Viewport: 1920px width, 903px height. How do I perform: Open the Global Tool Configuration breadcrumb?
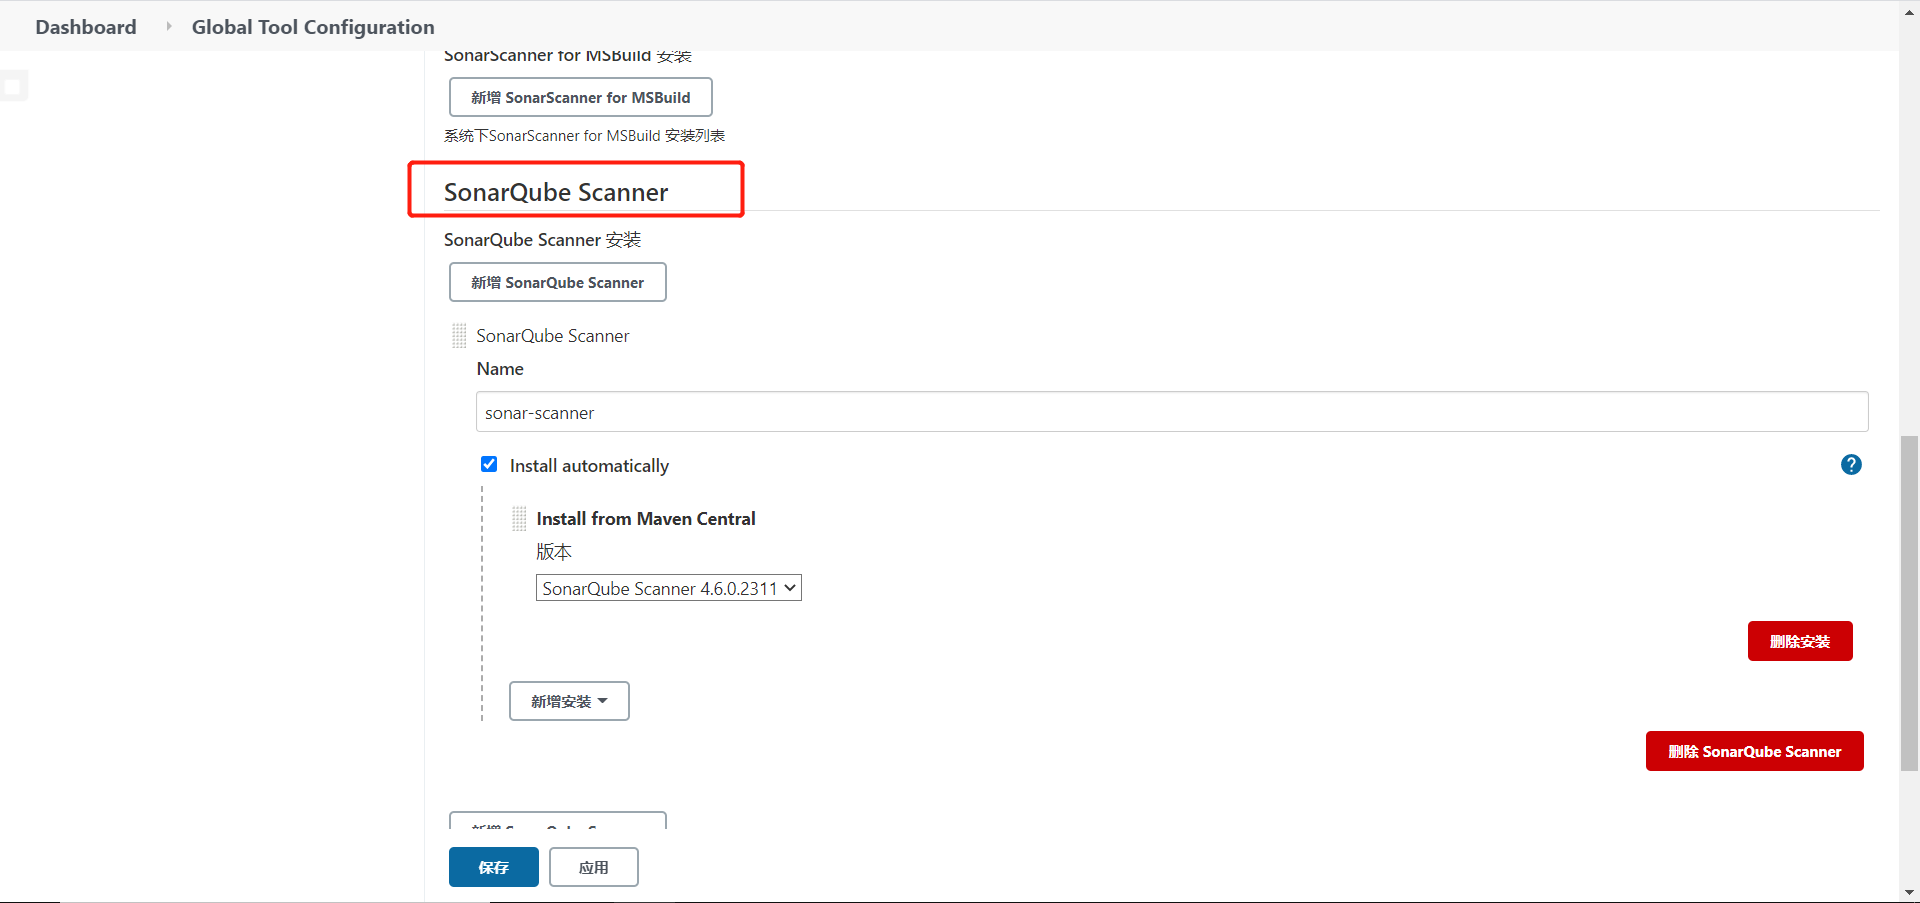point(313,27)
